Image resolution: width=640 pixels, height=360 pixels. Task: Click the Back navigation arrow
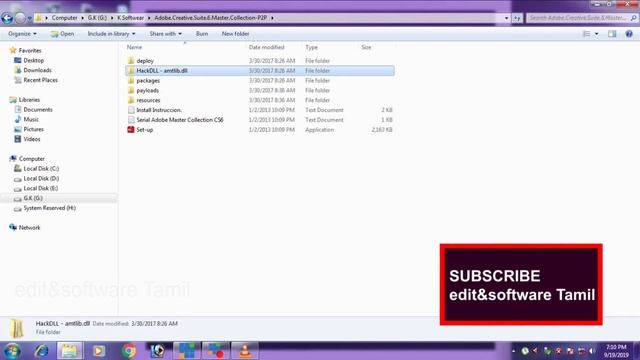[7, 18]
